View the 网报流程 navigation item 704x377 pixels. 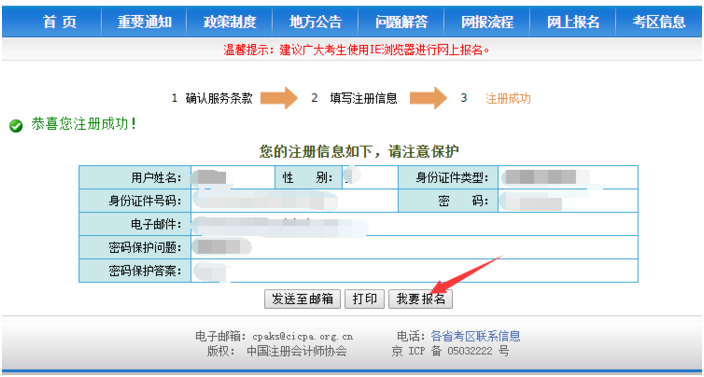coord(487,22)
